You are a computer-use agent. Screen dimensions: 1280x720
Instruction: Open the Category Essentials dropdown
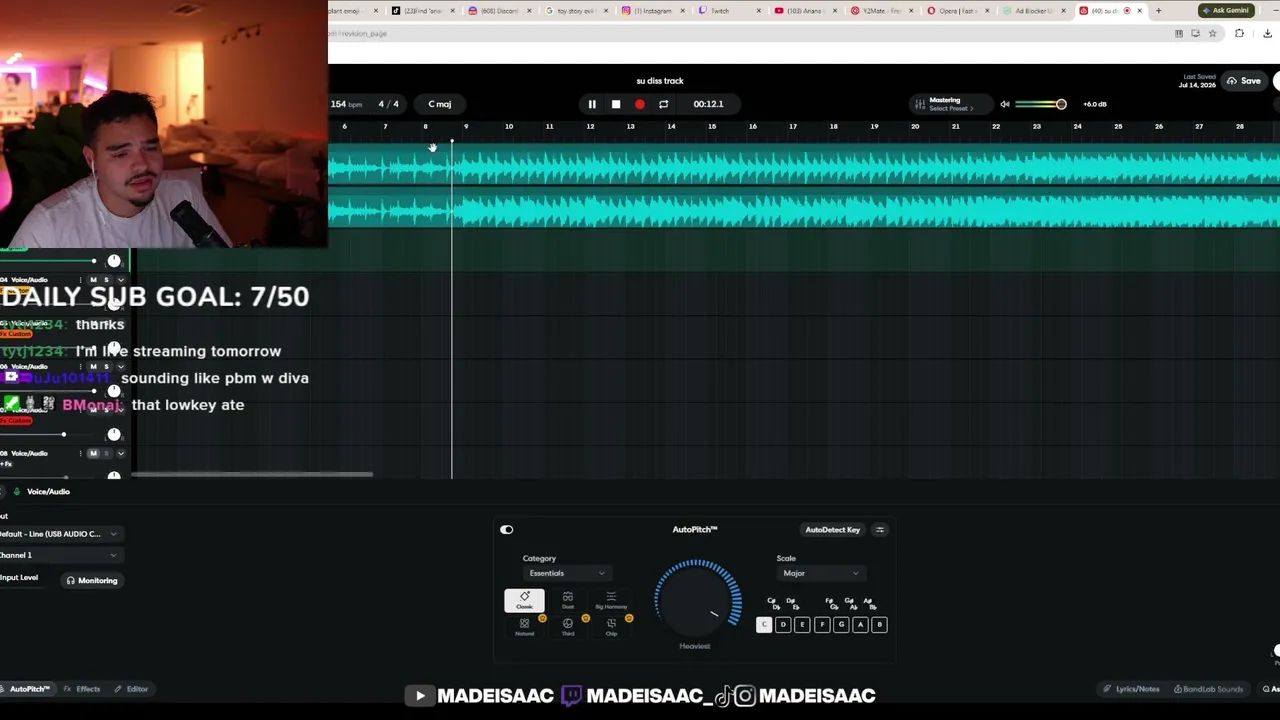[x=566, y=573]
